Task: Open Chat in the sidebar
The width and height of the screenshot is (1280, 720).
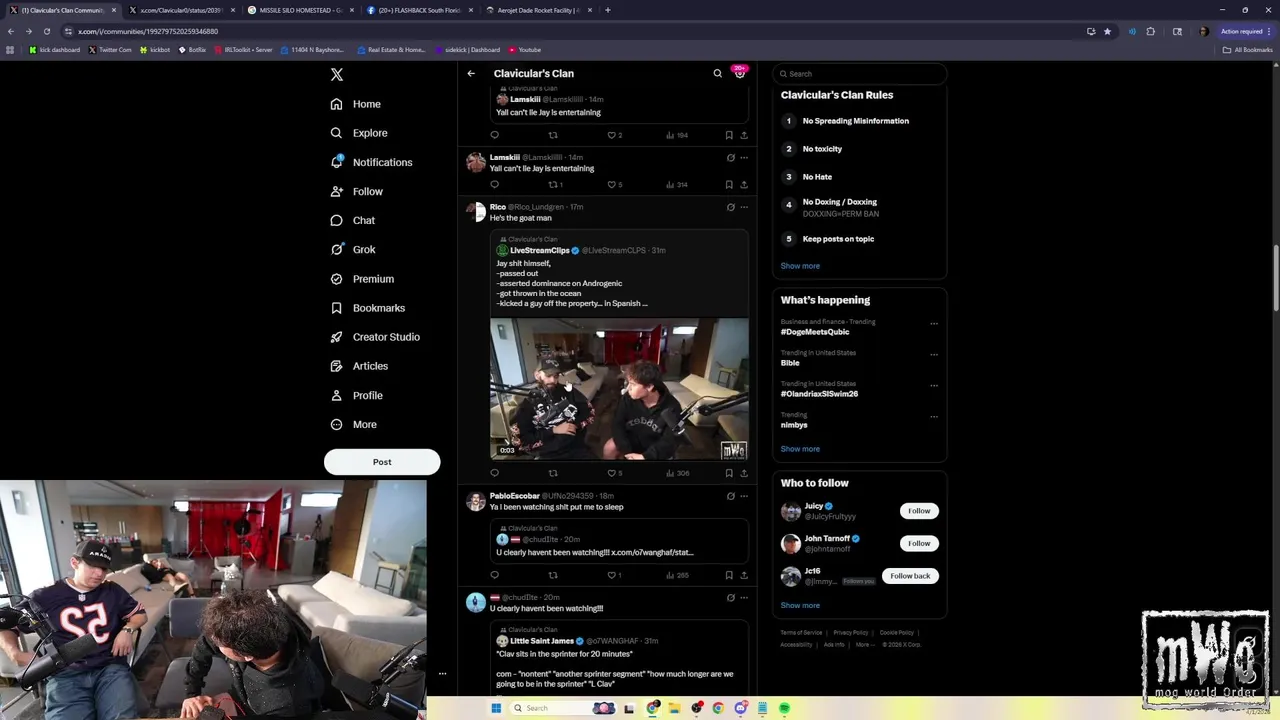Action: pyautogui.click(x=353, y=220)
